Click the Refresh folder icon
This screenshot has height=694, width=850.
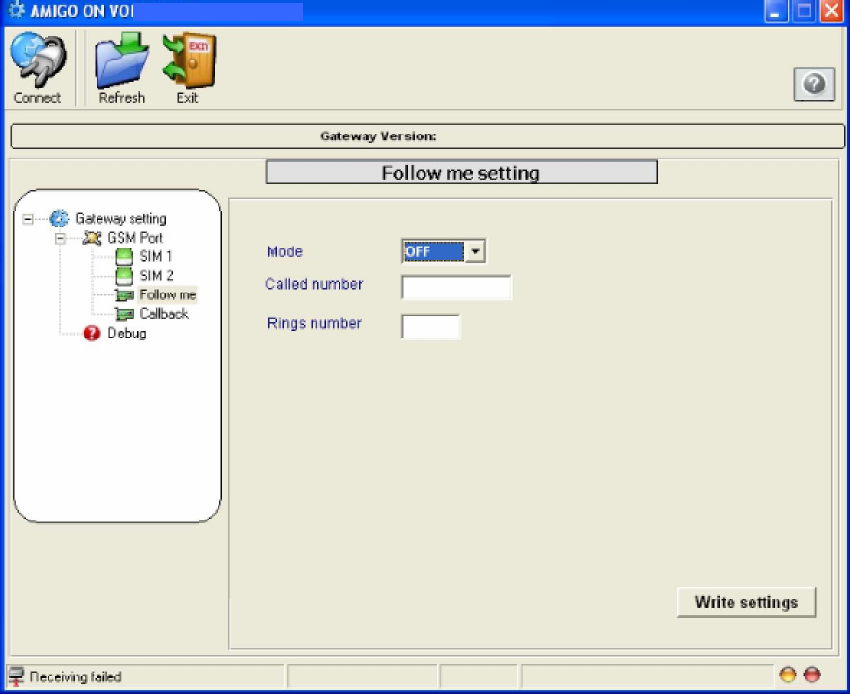click(122, 60)
